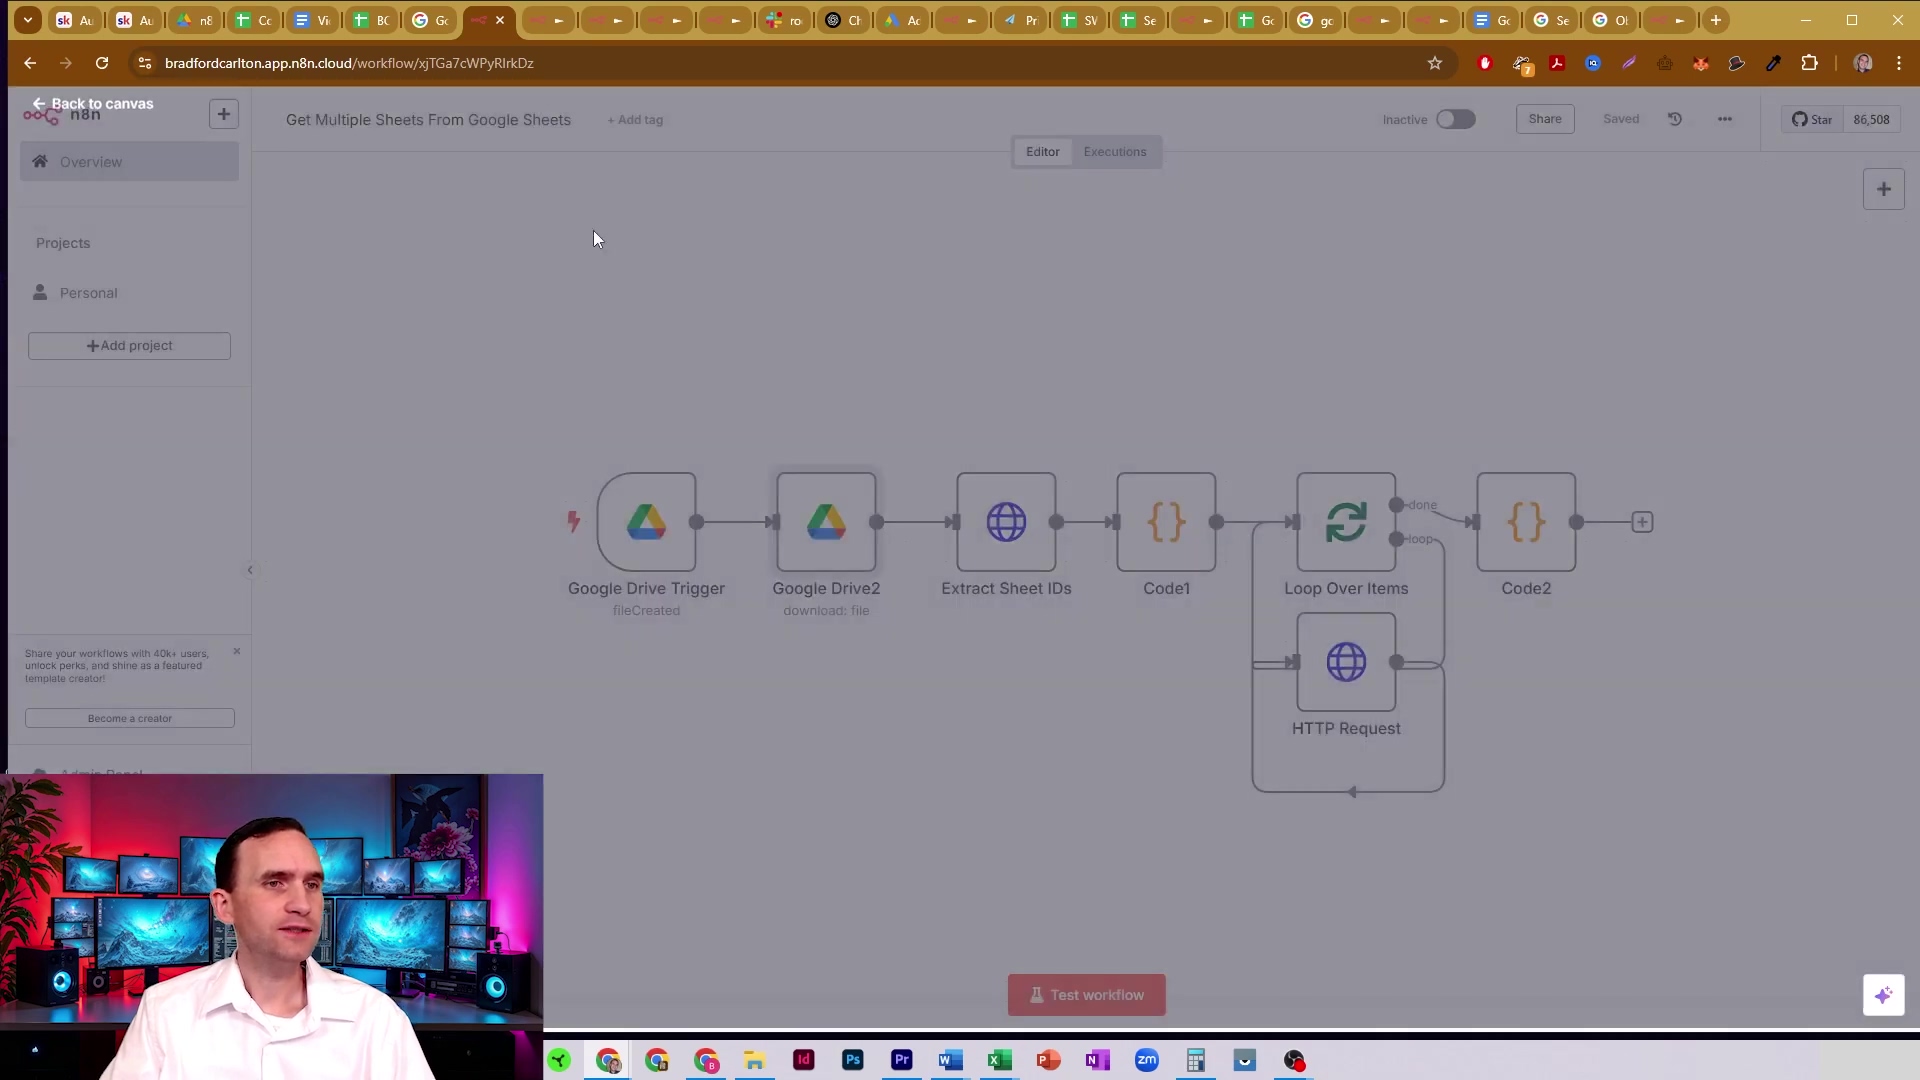The width and height of the screenshot is (1920, 1080).
Task: Click the Google Drive Trigger node icon
Action: (x=646, y=522)
